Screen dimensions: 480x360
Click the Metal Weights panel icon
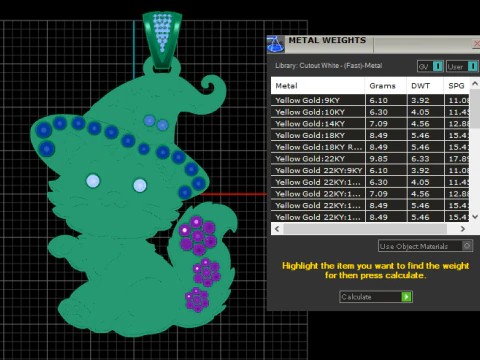pyautogui.click(x=276, y=44)
